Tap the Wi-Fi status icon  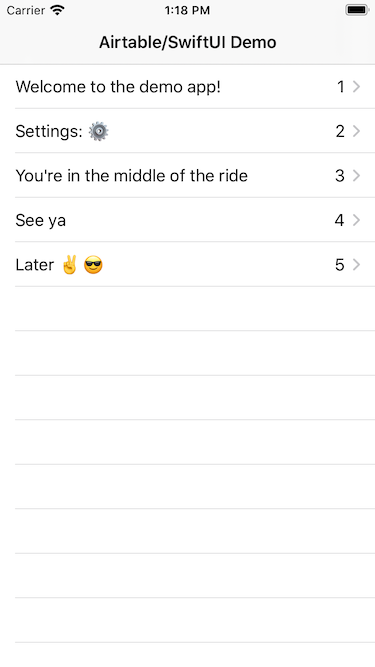pos(57,10)
